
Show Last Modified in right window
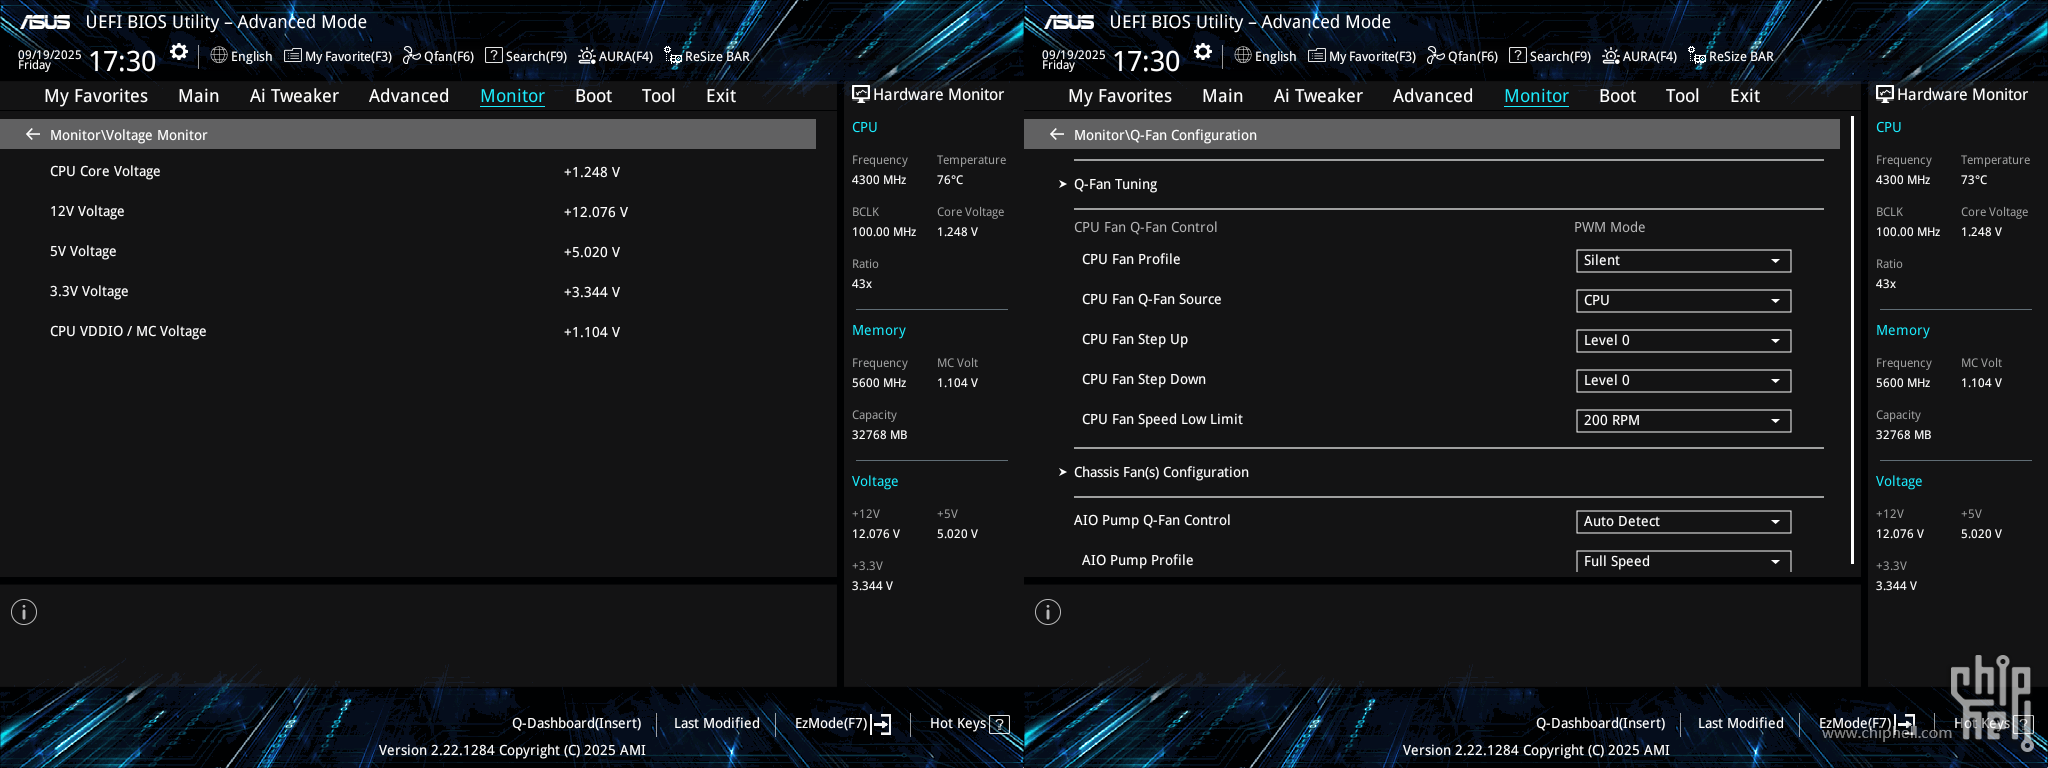[1740, 723]
